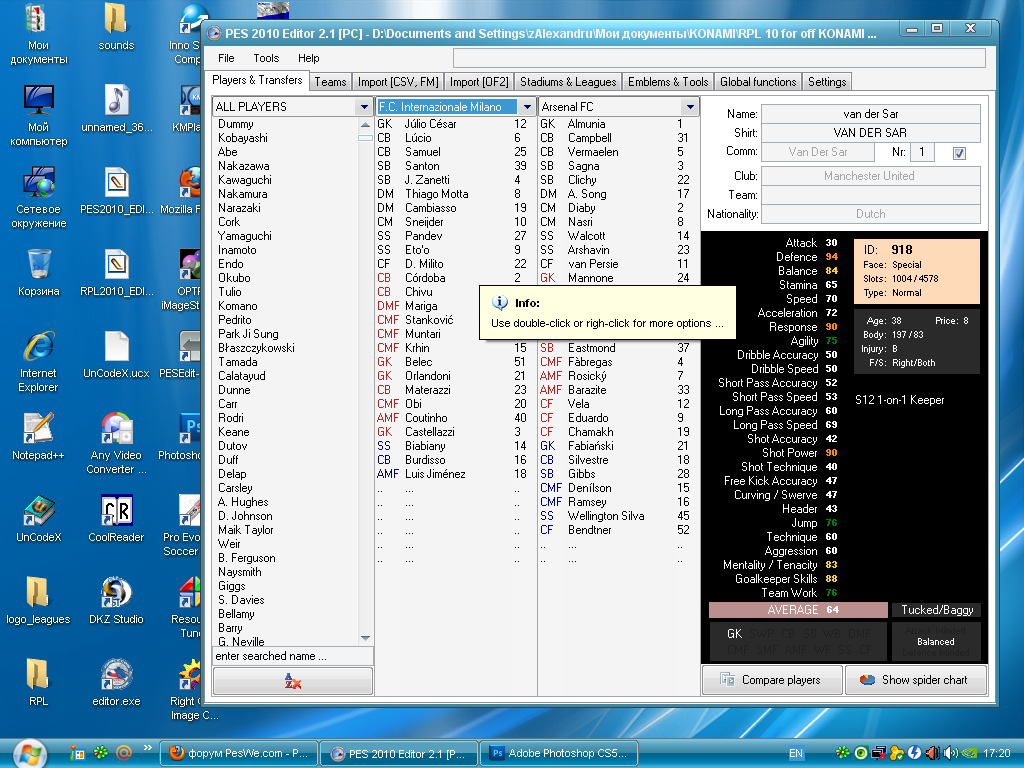Open RPL2010_EDI... file icon
Image resolution: width=1024 pixels, height=768 pixels.
pos(116,273)
